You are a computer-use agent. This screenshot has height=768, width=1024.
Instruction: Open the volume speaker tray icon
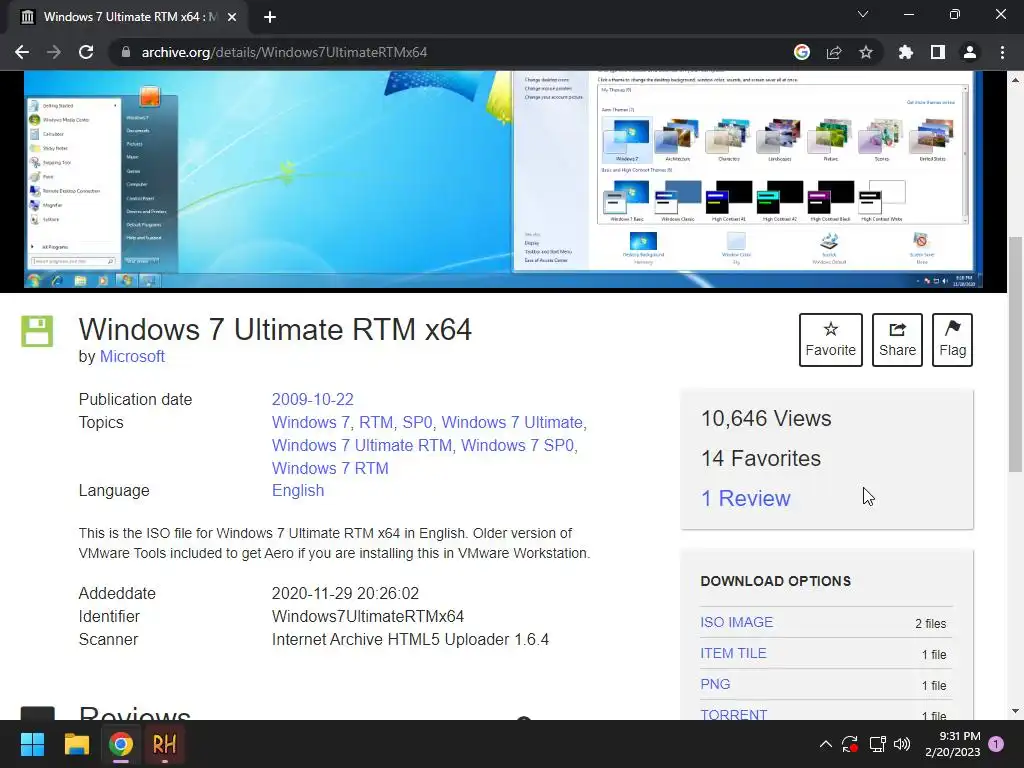pyautogui.click(x=902, y=744)
